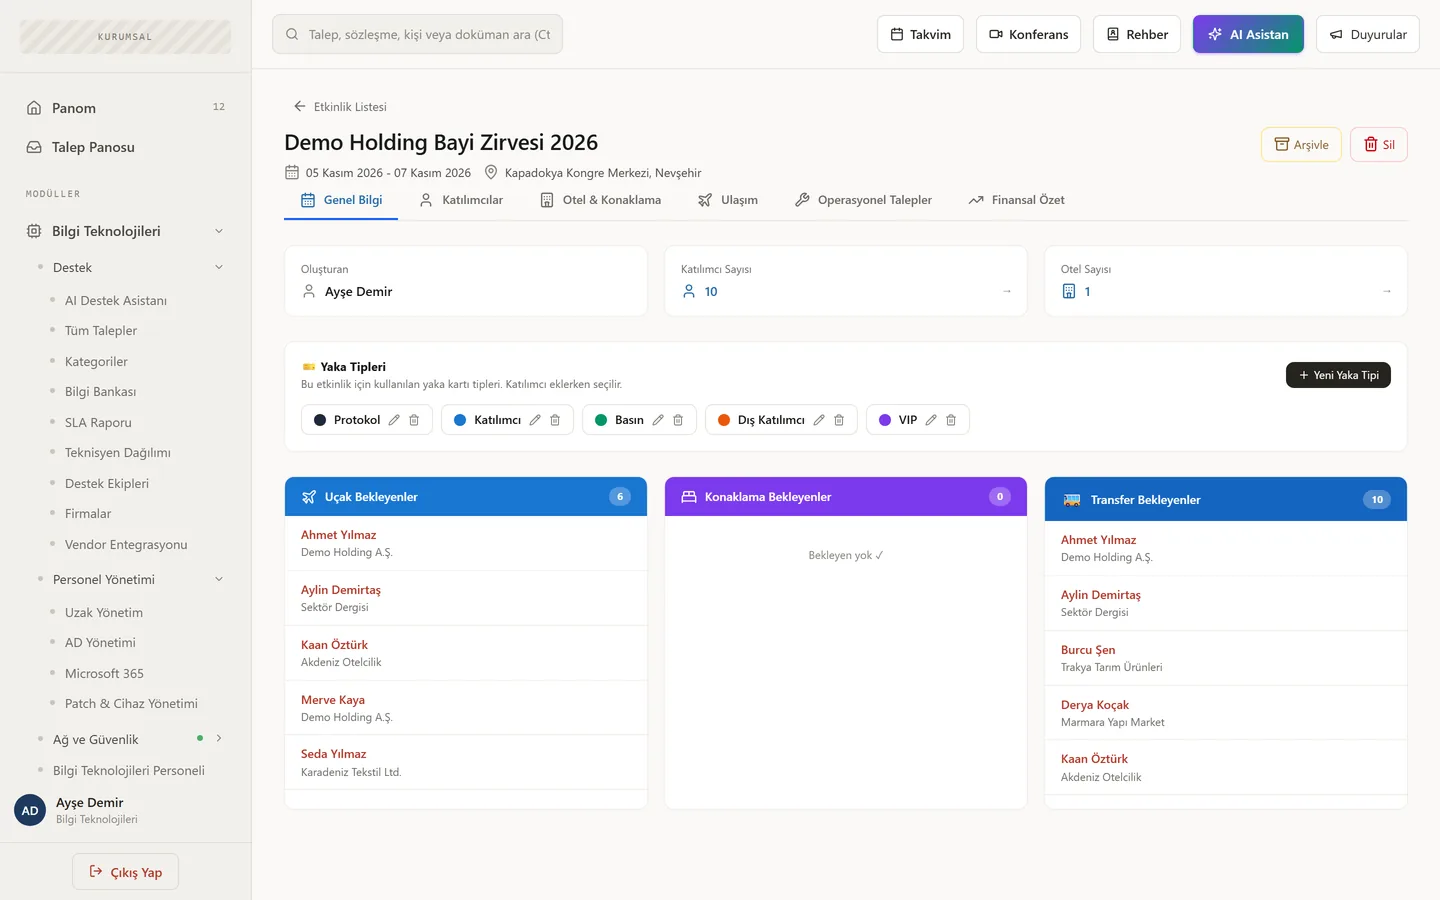This screenshot has height=900, width=1440.
Task: Switch to the Katılımcılar tab
Action: coord(461,200)
